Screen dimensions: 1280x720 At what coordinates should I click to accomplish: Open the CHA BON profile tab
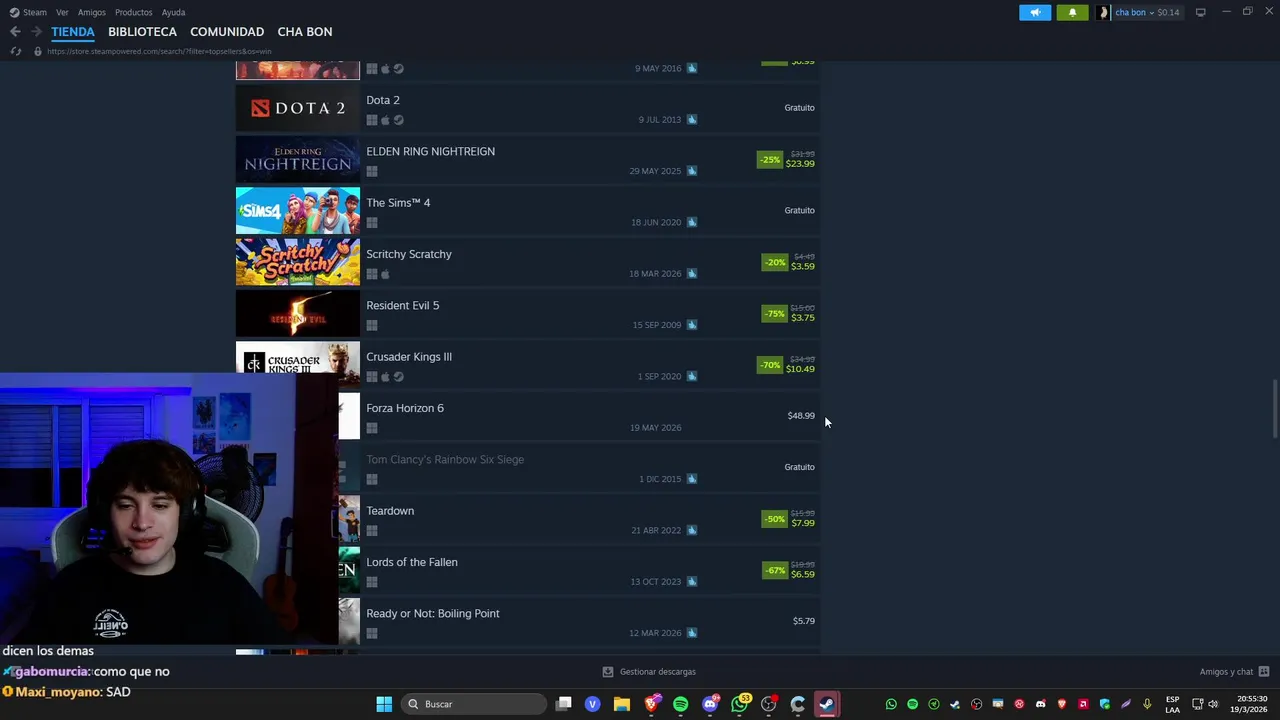(305, 32)
